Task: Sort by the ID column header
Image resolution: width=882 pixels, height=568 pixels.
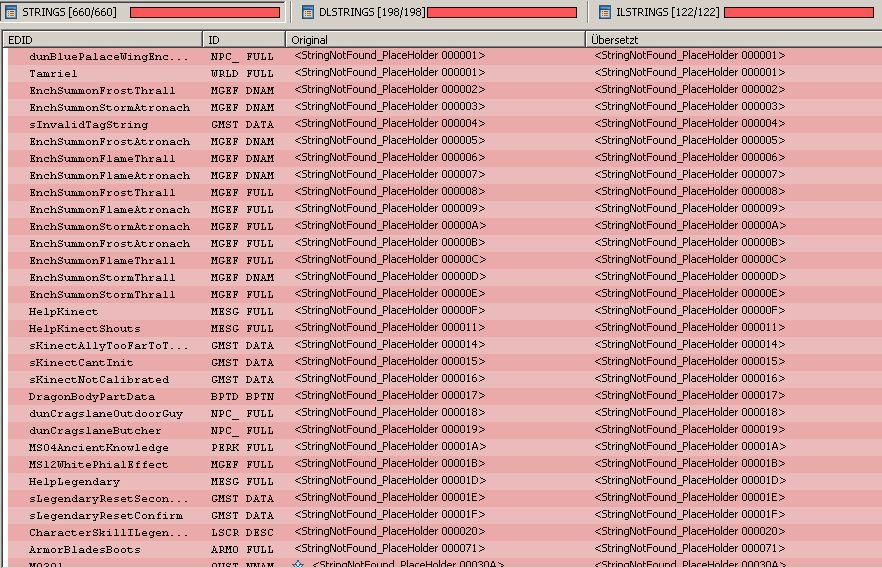Action: coord(244,40)
